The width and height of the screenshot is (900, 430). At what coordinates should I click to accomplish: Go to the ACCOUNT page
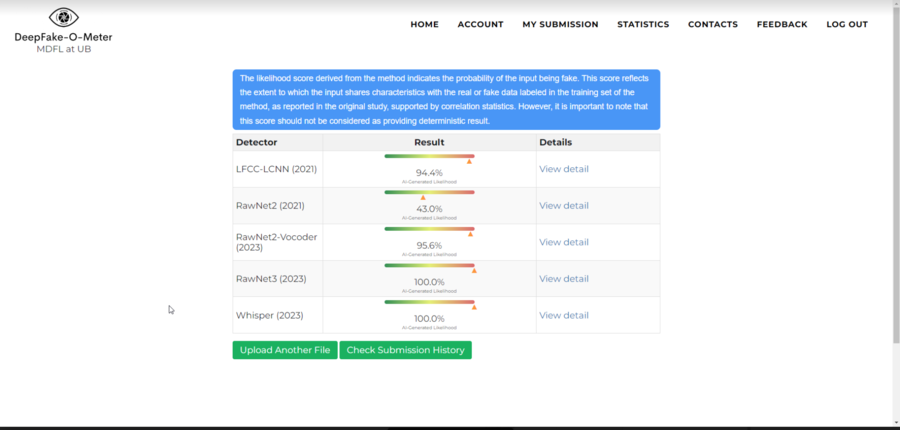(x=480, y=24)
